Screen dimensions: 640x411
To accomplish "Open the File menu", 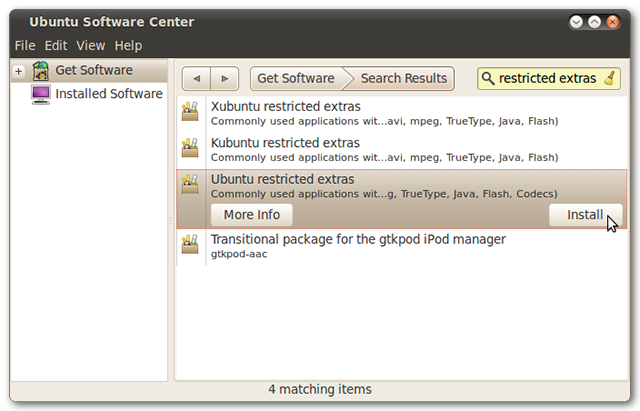I will pos(25,45).
